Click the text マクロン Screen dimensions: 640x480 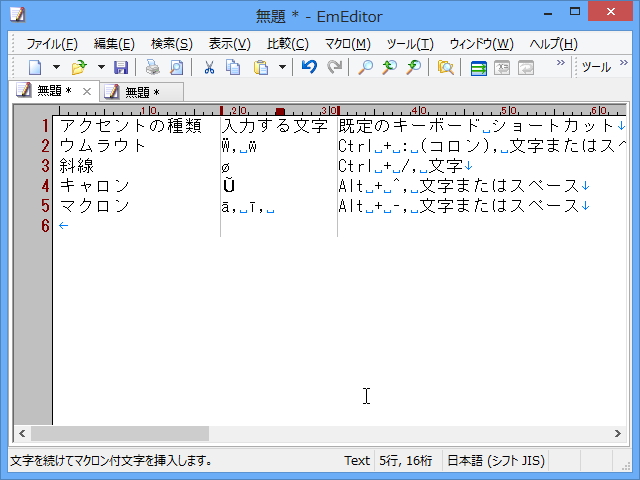94,205
